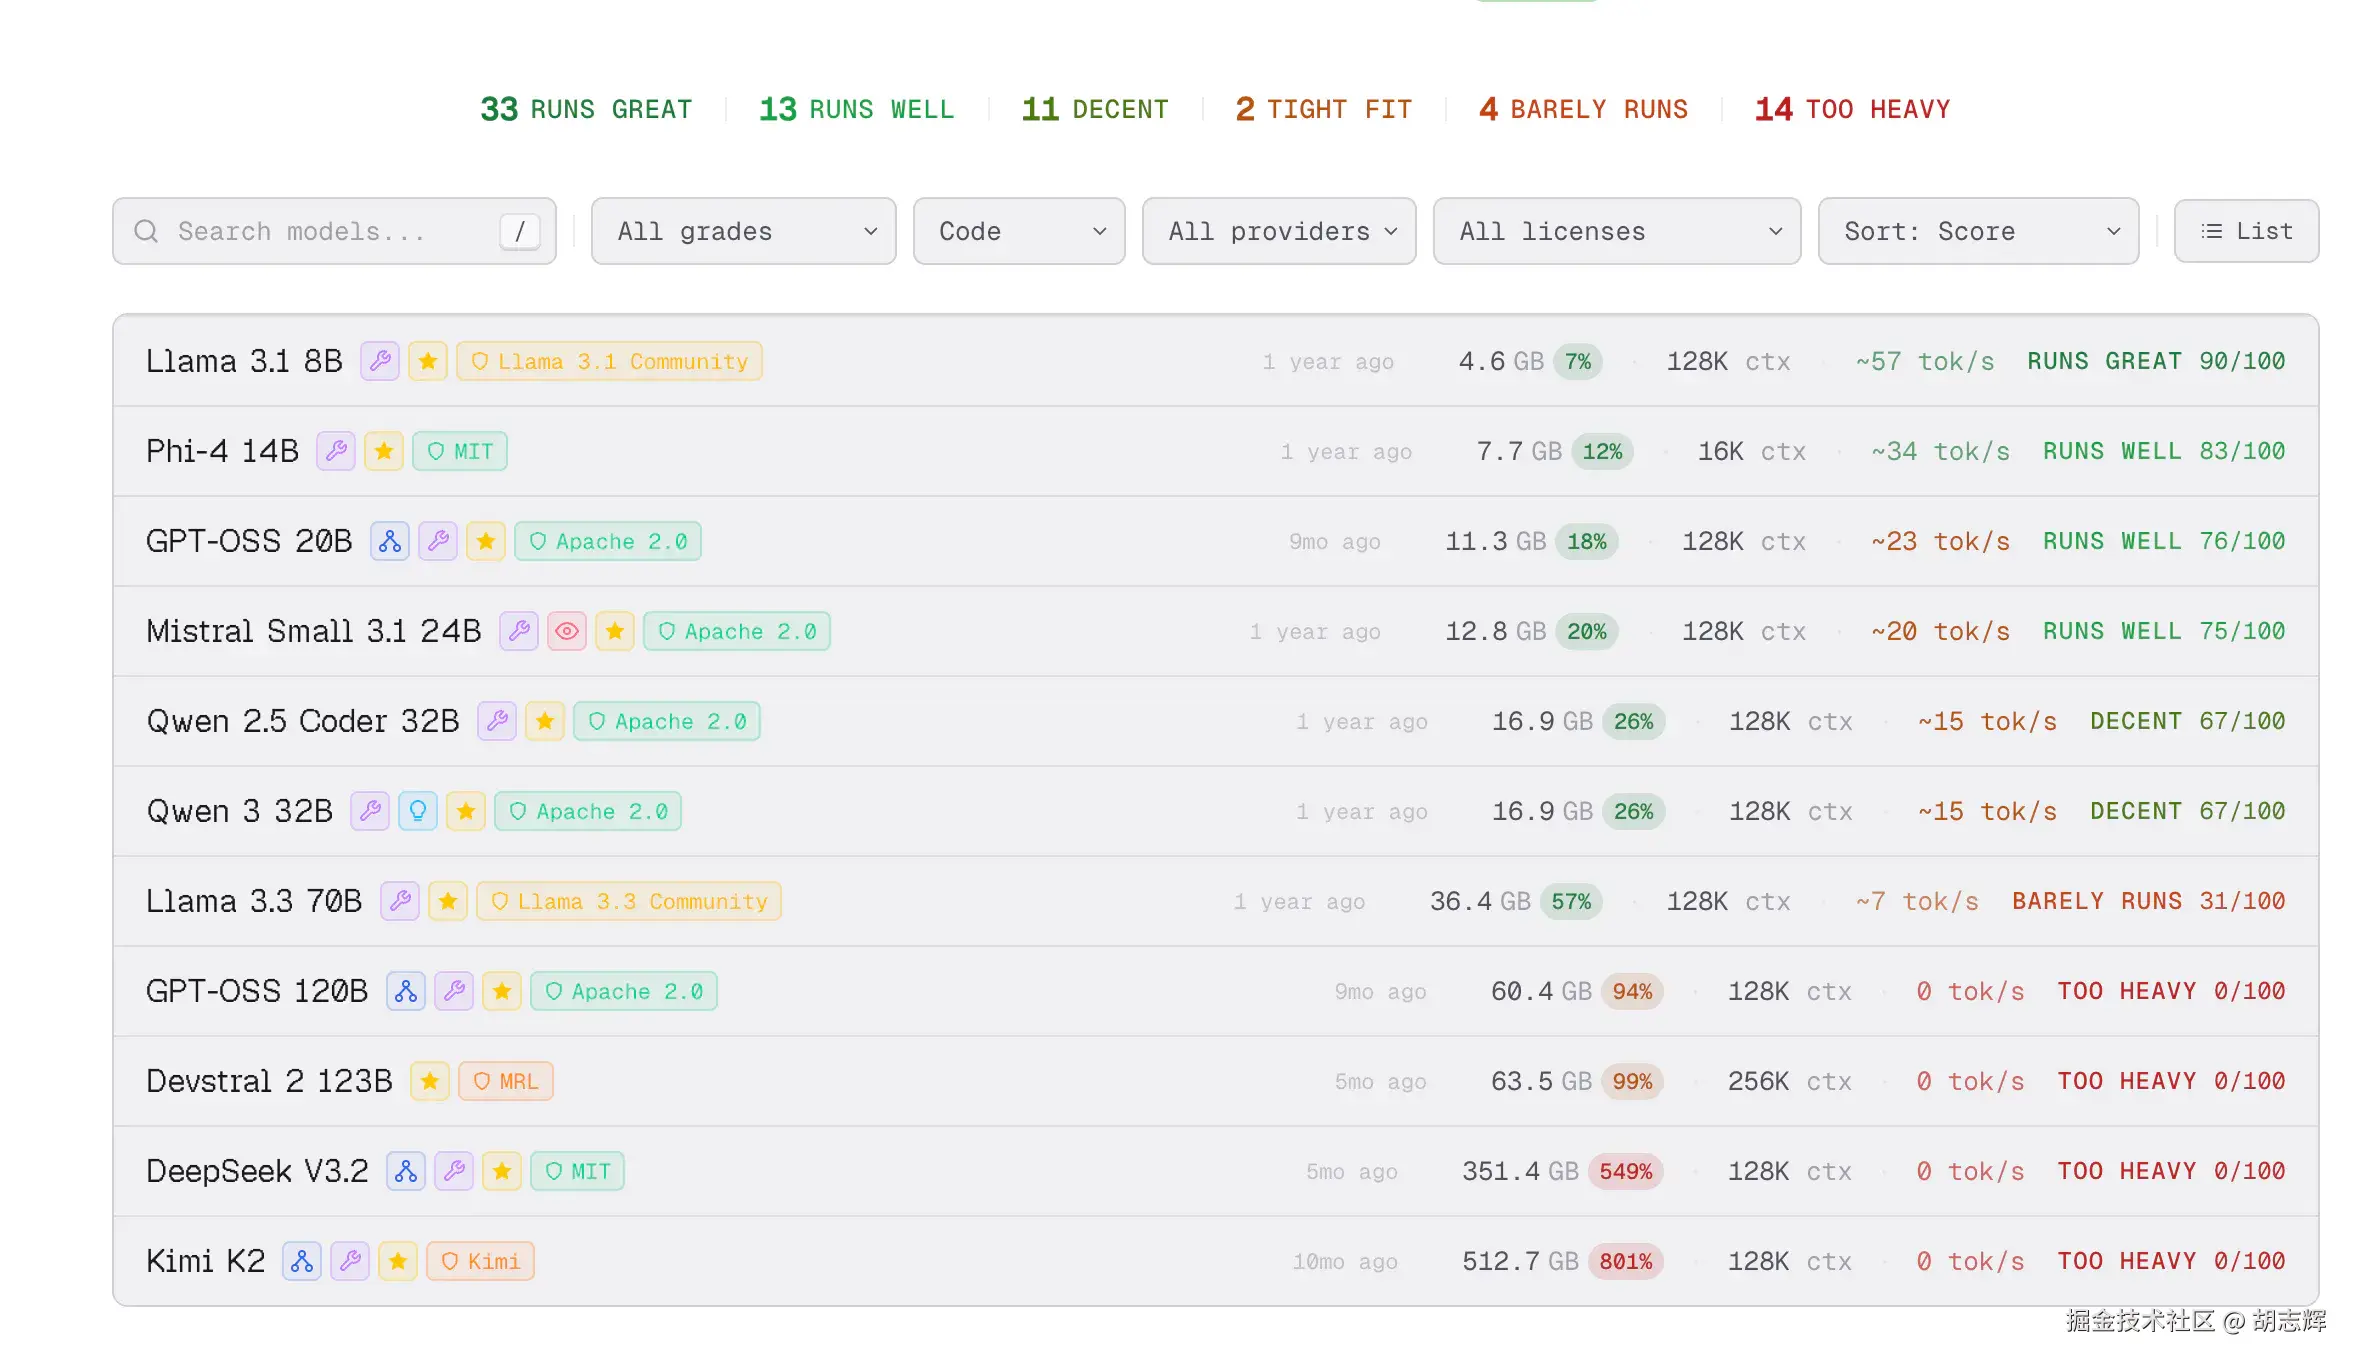This screenshot has width=2360, height=1368.
Task: Click the blue network icon for GPT-OSS 20B
Action: (390, 541)
